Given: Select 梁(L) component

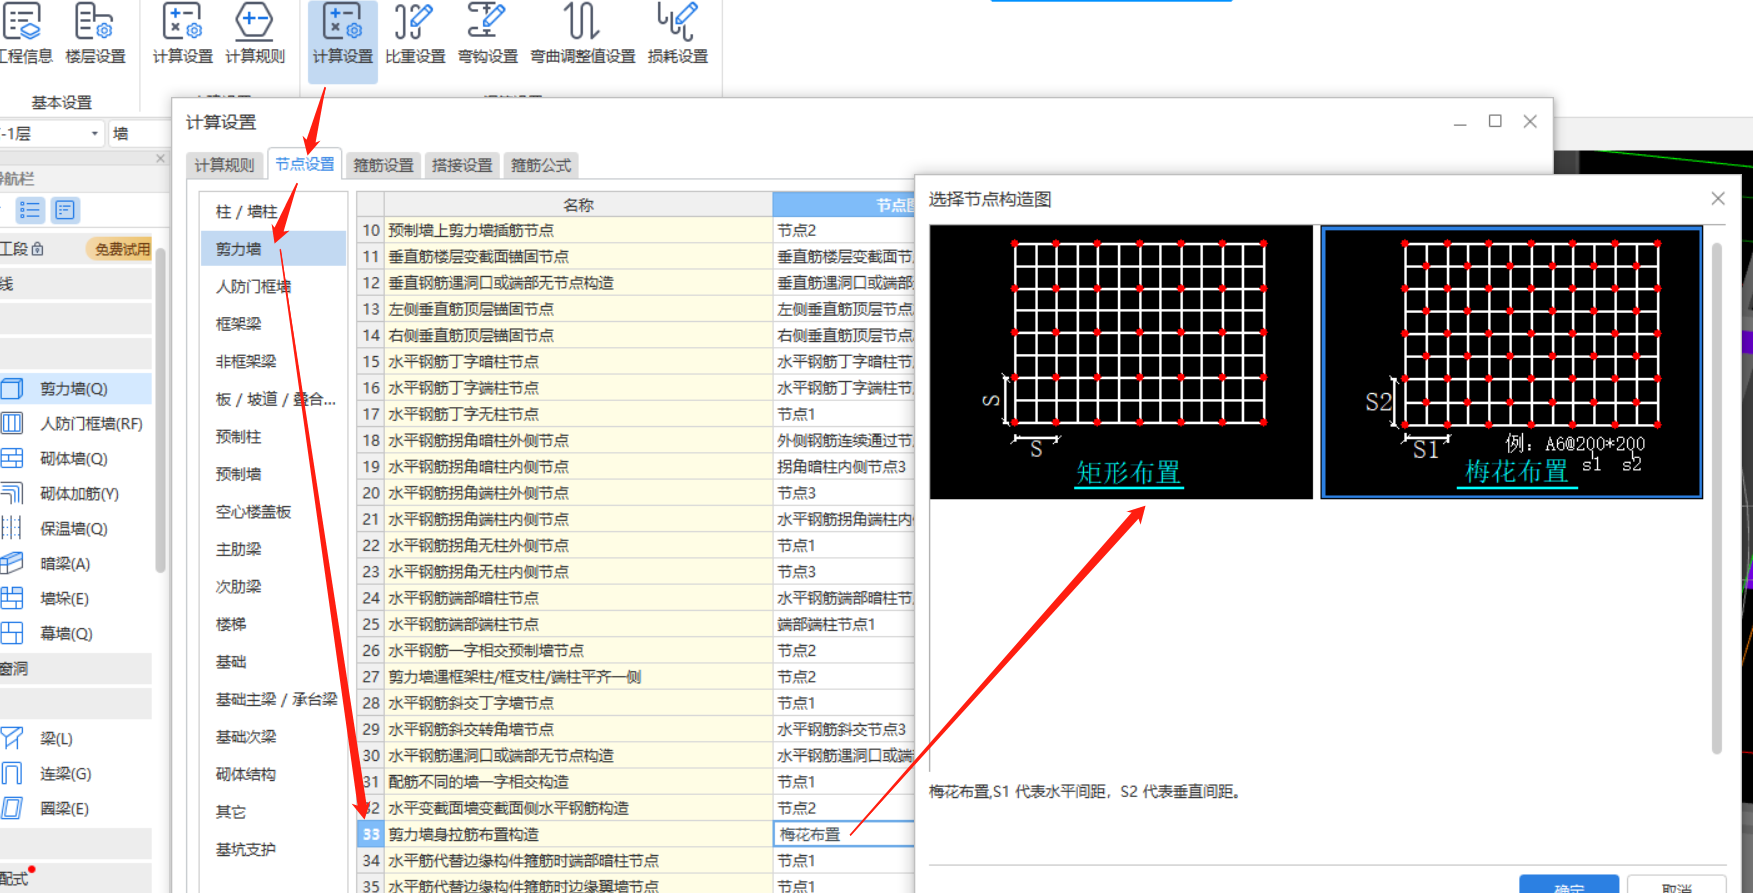Looking at the screenshot, I should (76, 739).
